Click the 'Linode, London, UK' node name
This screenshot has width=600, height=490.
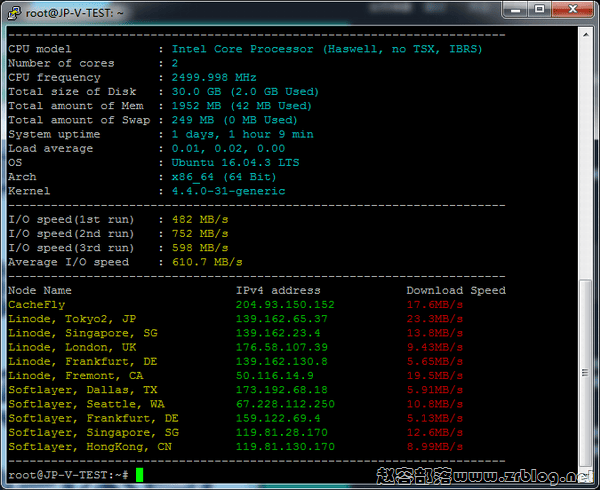click(x=72, y=347)
